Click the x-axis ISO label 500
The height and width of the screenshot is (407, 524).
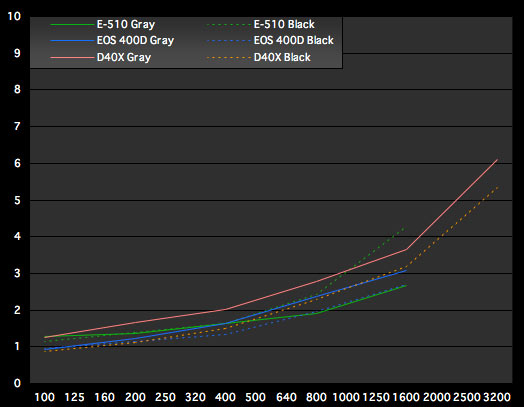click(256, 397)
